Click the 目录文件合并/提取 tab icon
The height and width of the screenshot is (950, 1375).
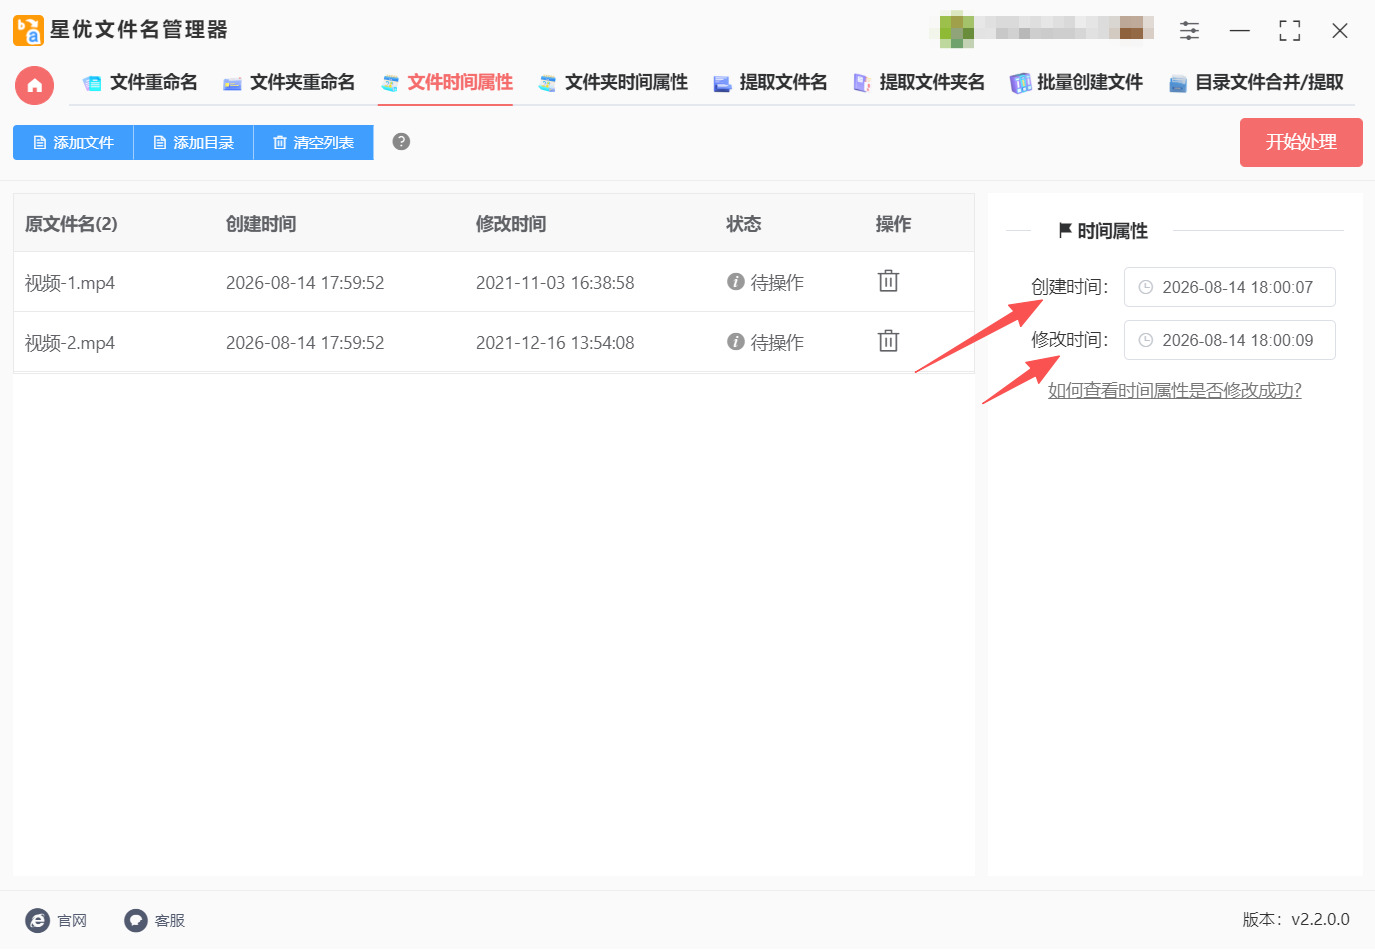1178,84
